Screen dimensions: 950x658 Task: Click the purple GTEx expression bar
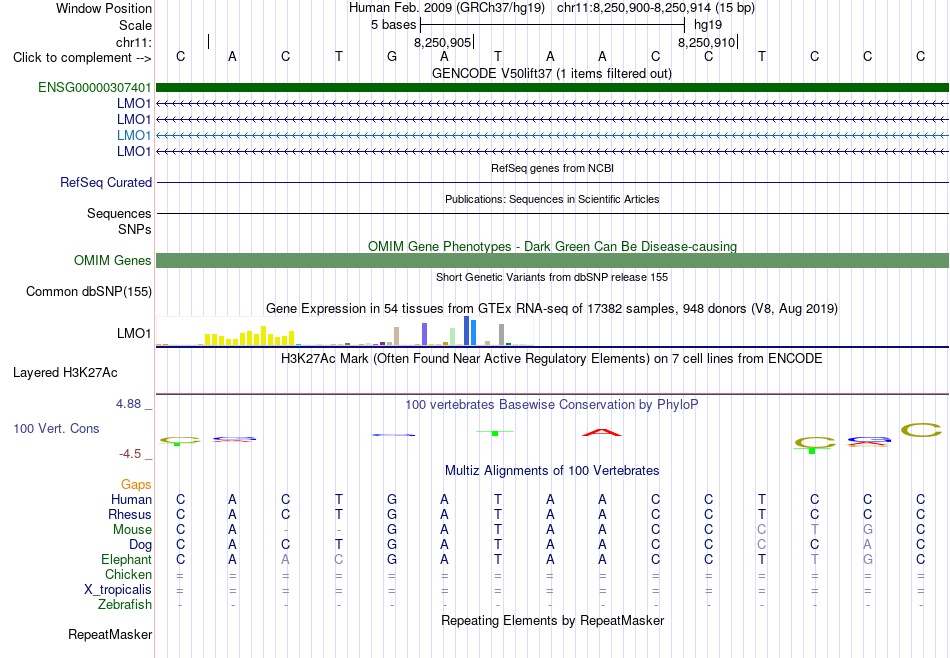tap(425, 334)
